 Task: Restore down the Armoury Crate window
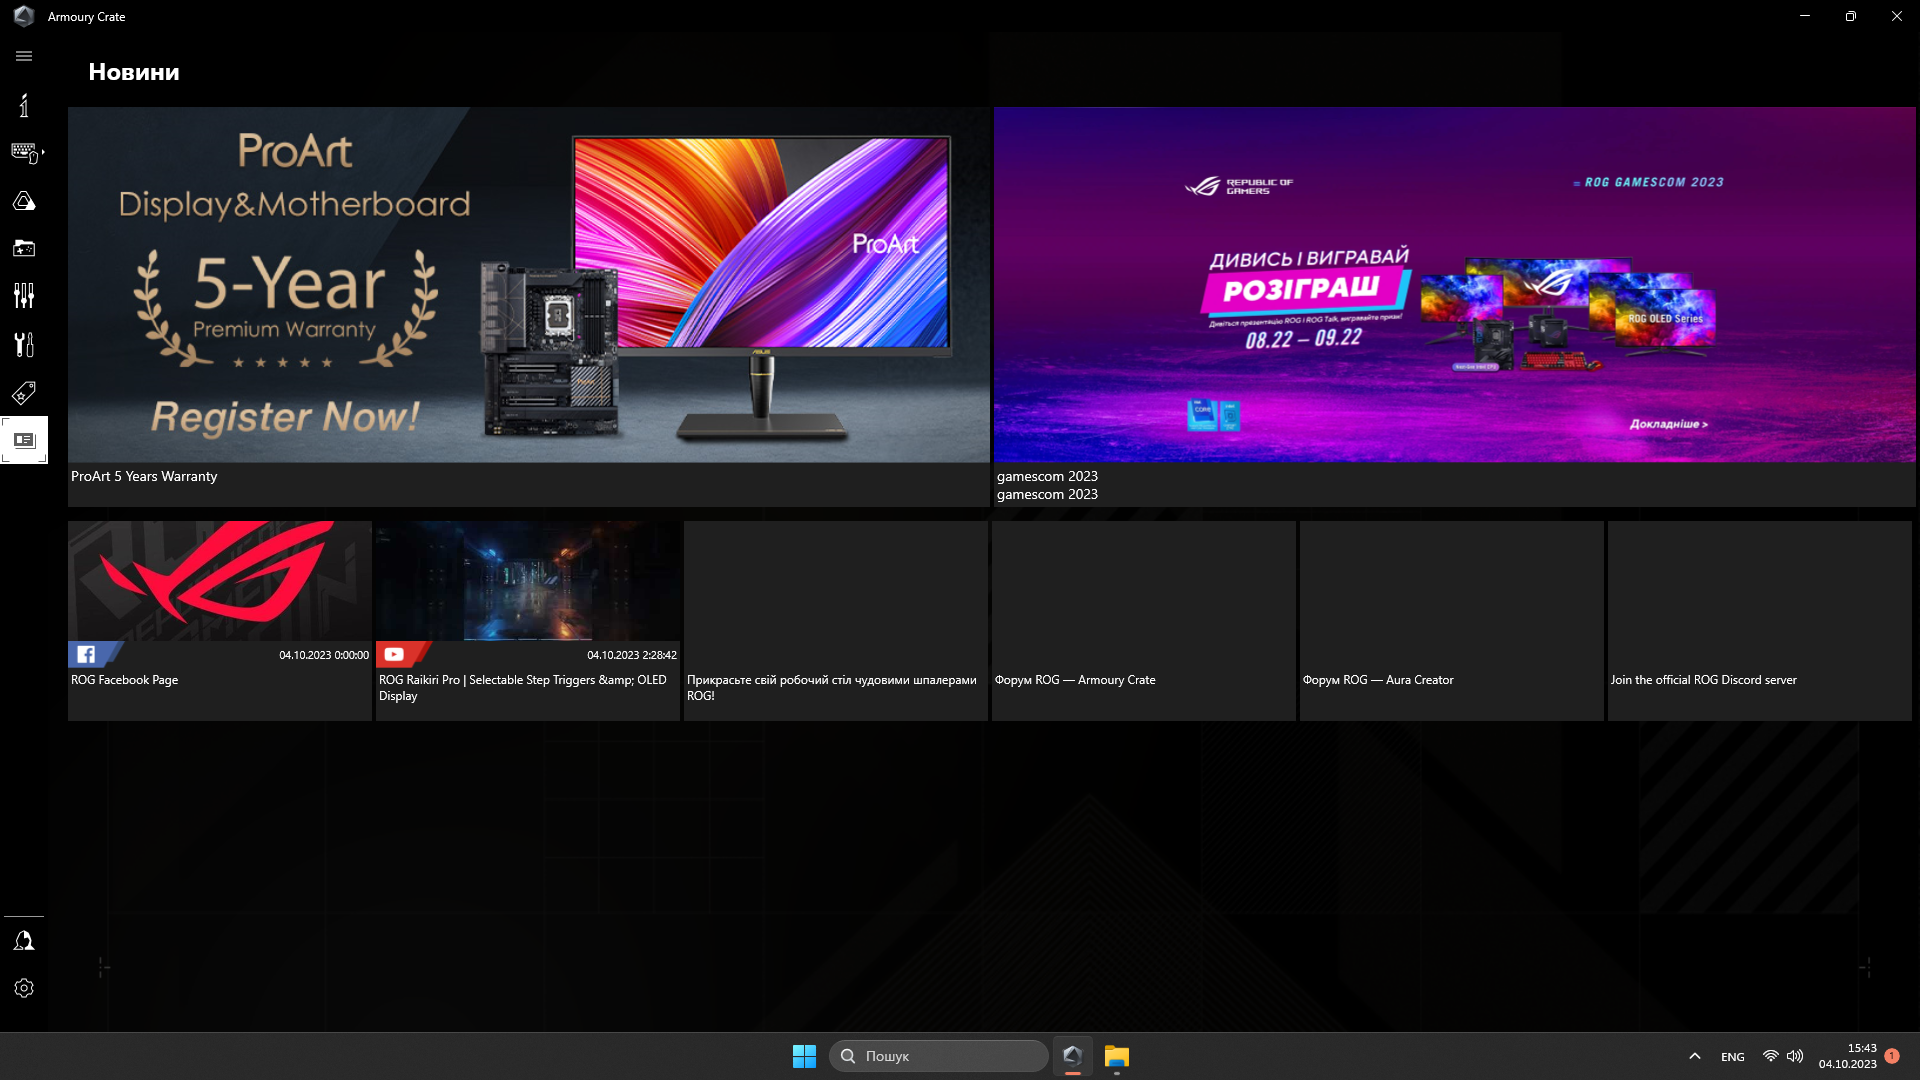pyautogui.click(x=1851, y=16)
